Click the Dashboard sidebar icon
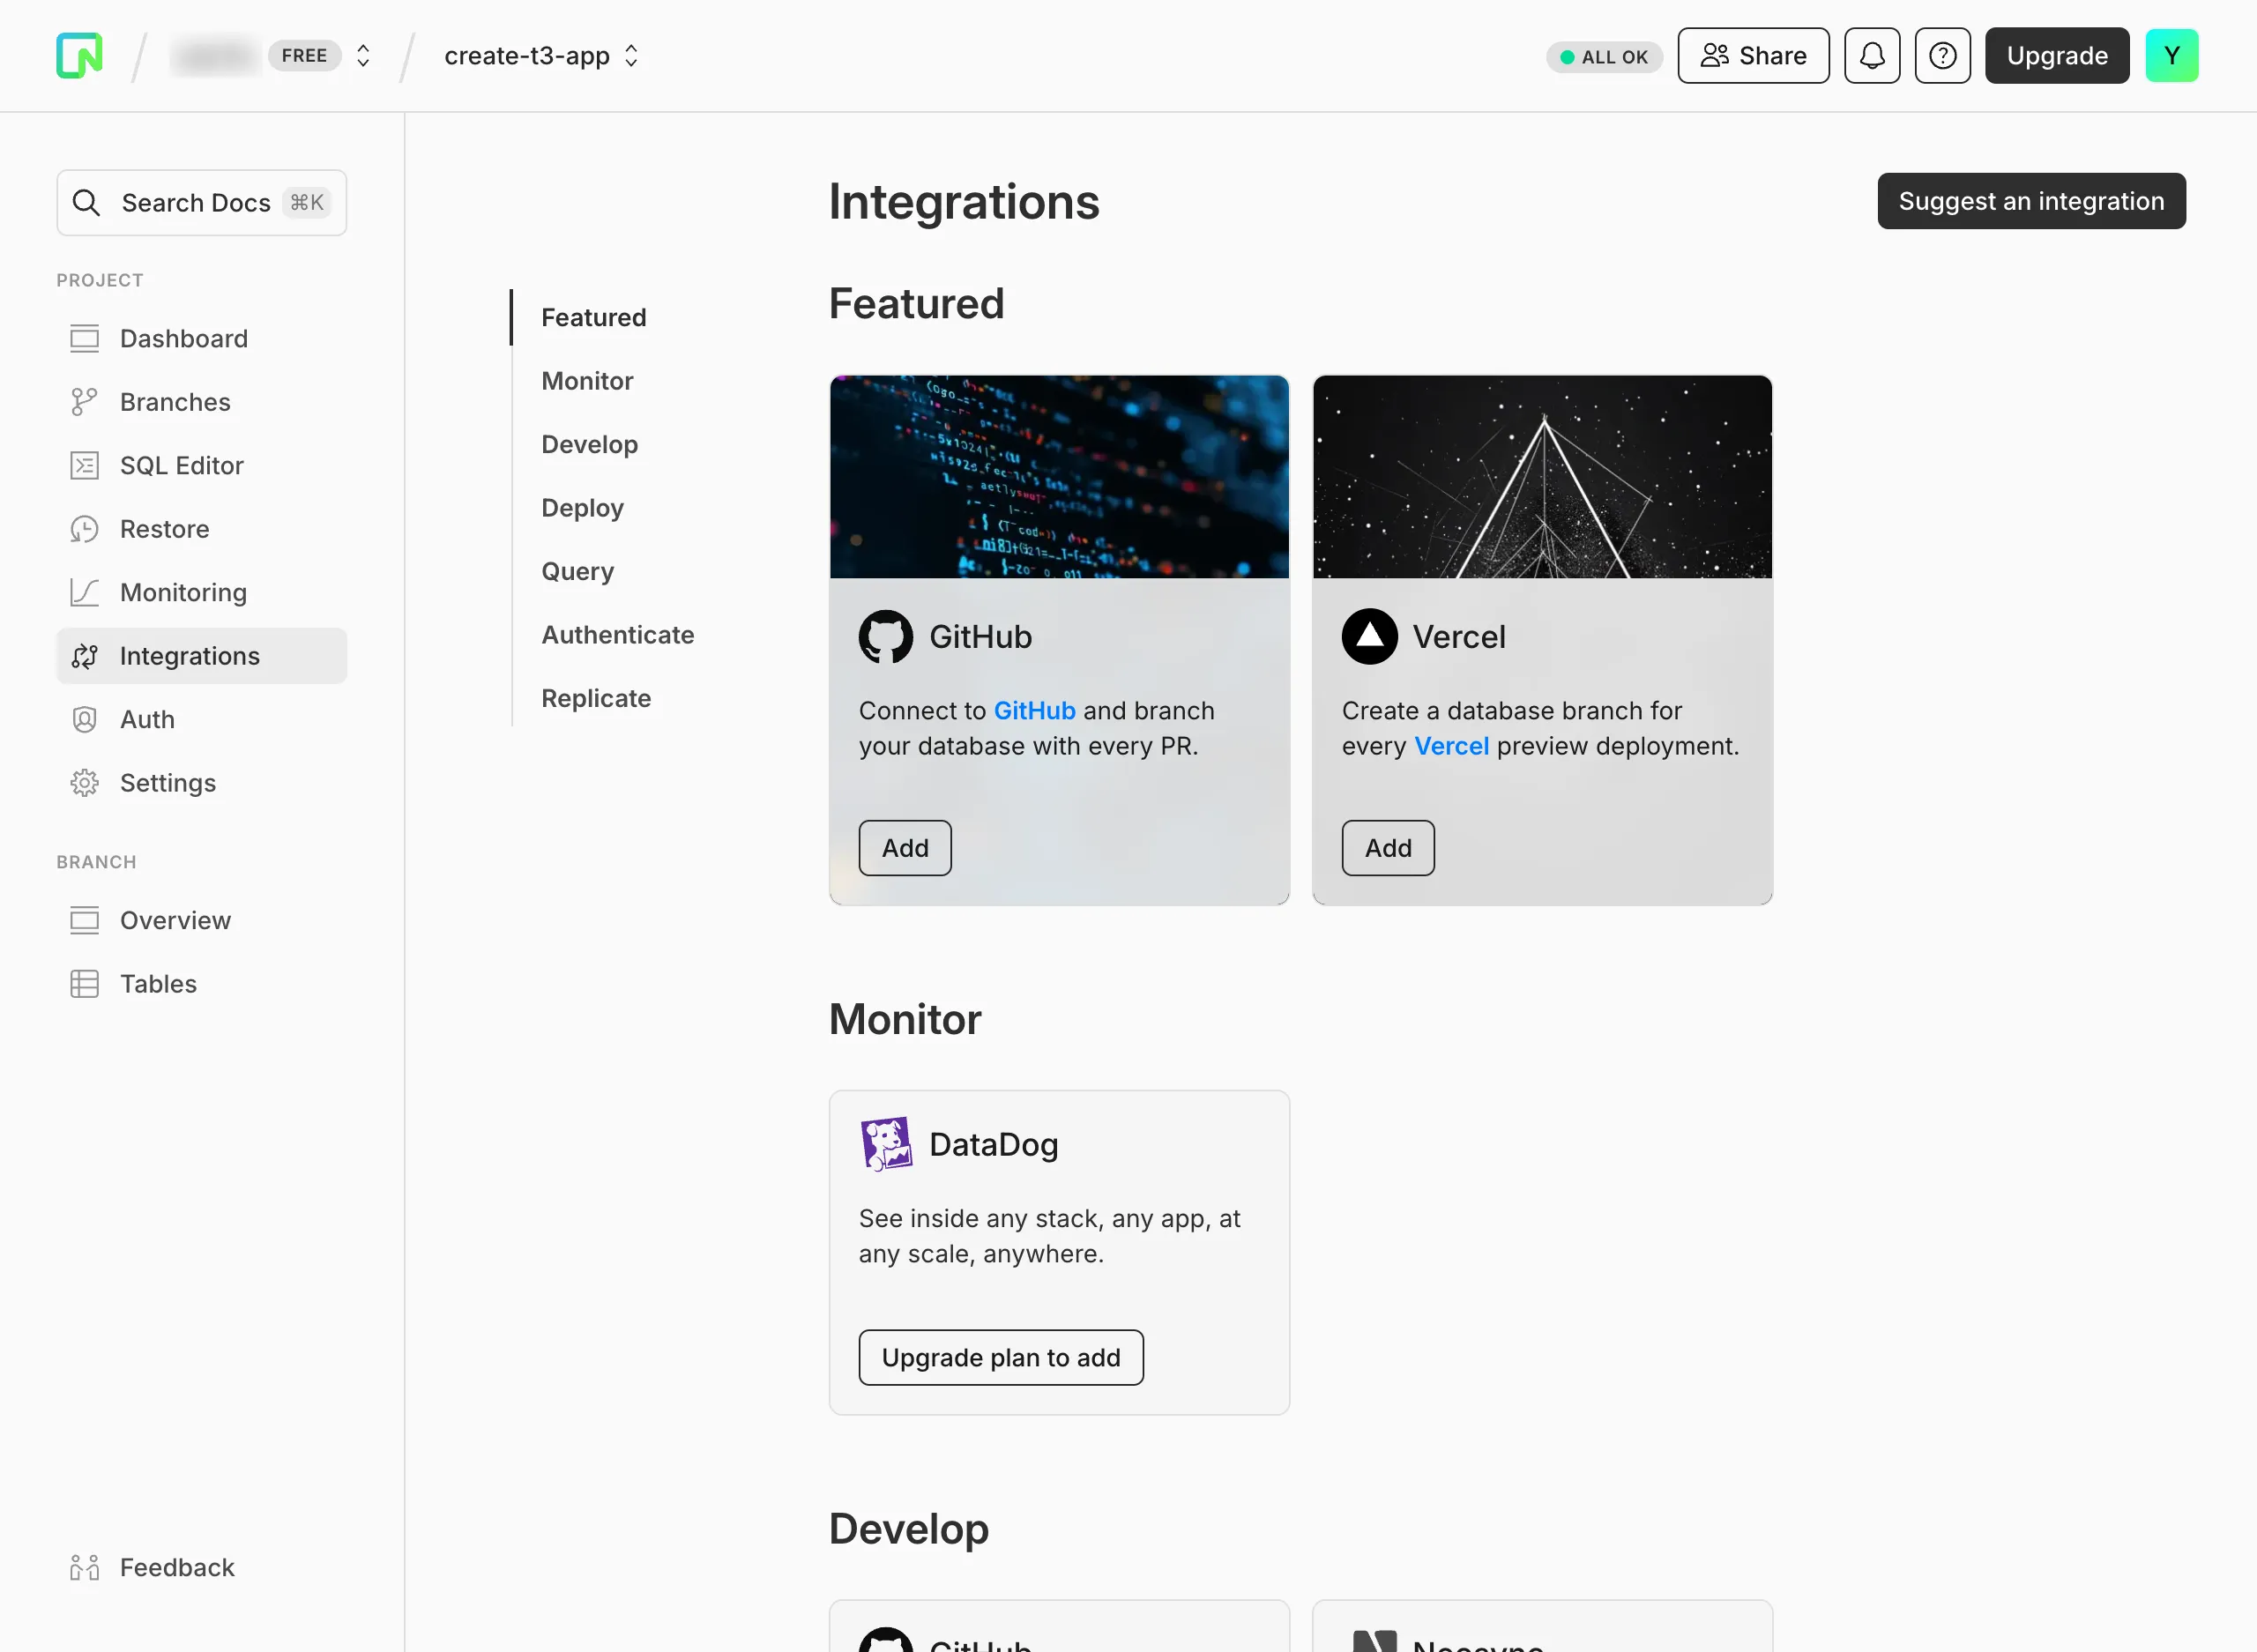 click(85, 339)
